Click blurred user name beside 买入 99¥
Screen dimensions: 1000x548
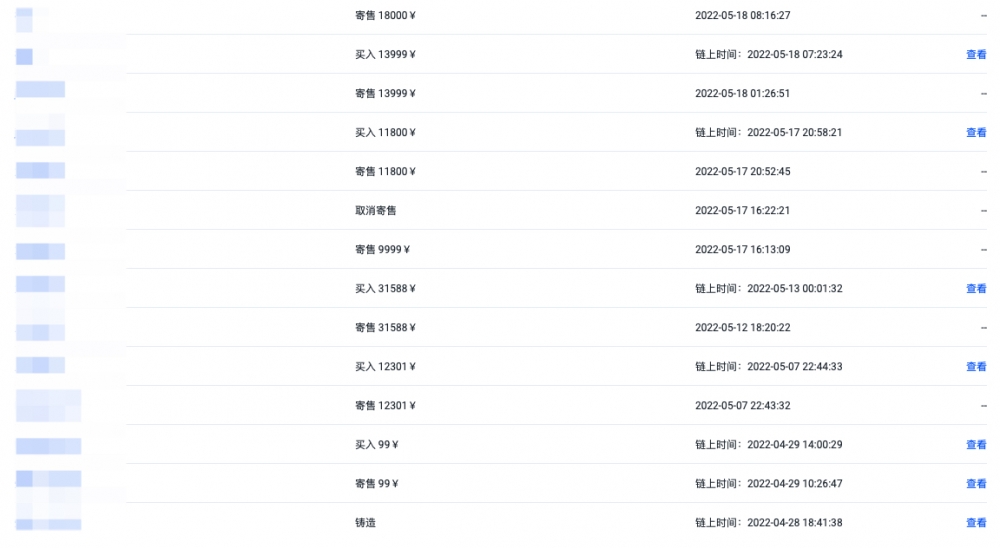coord(48,446)
